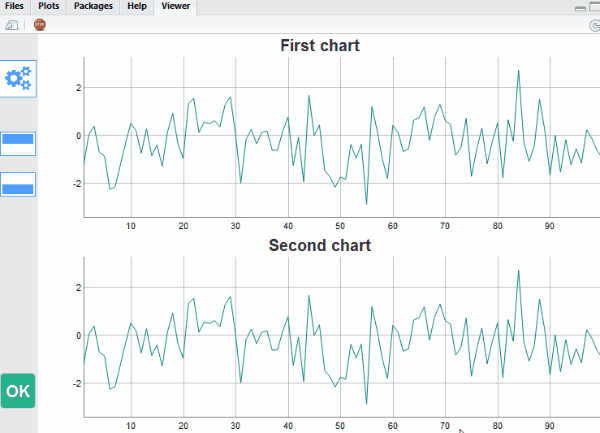Open the gears settings icon in sidebar

[19, 79]
